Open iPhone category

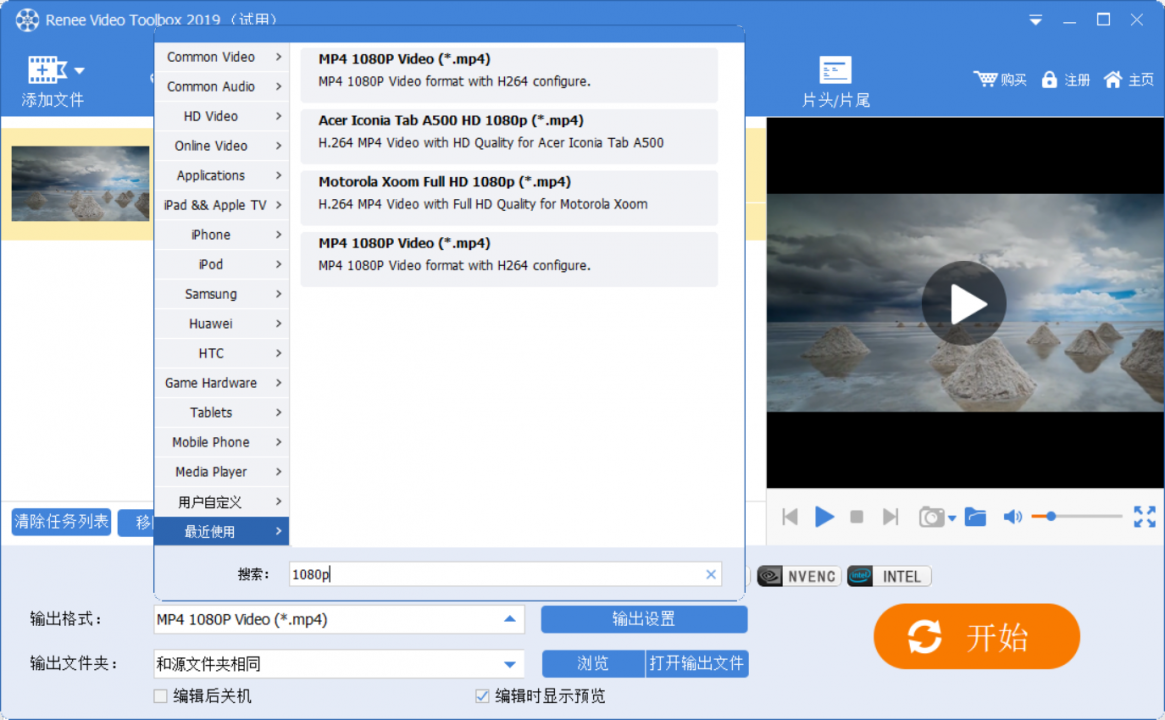[221, 236]
